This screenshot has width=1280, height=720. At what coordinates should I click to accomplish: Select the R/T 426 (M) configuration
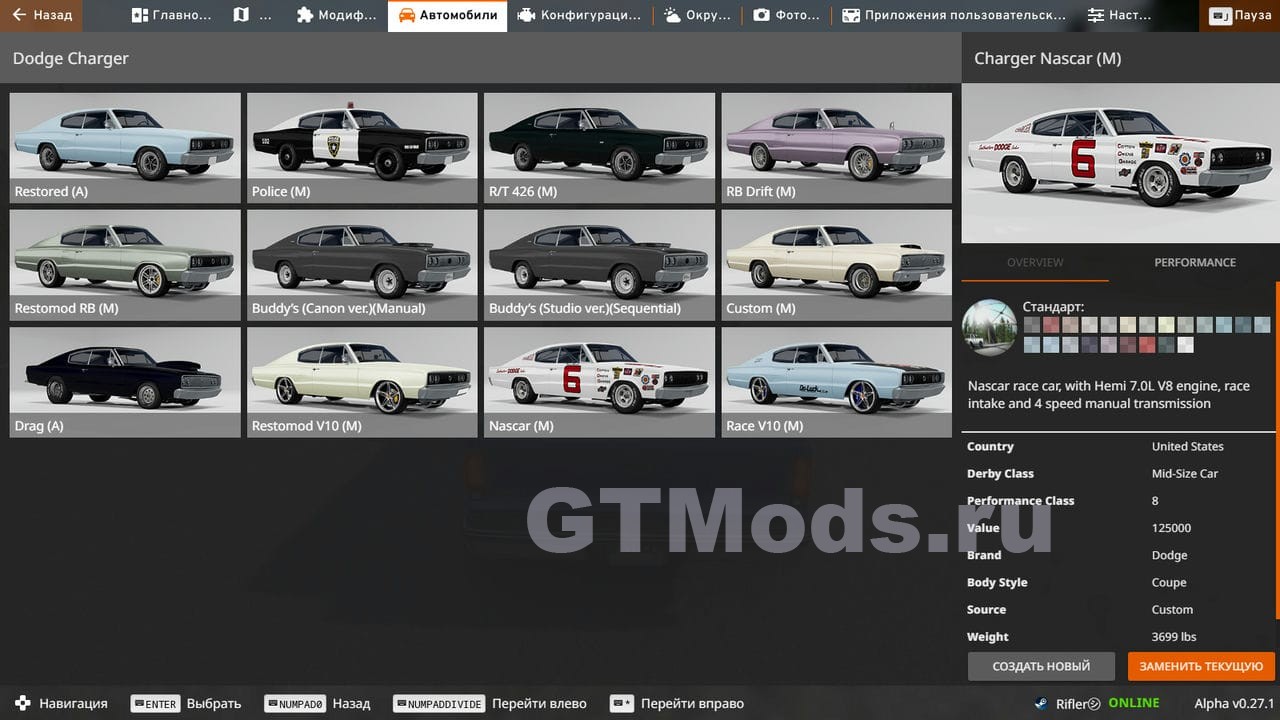(599, 148)
